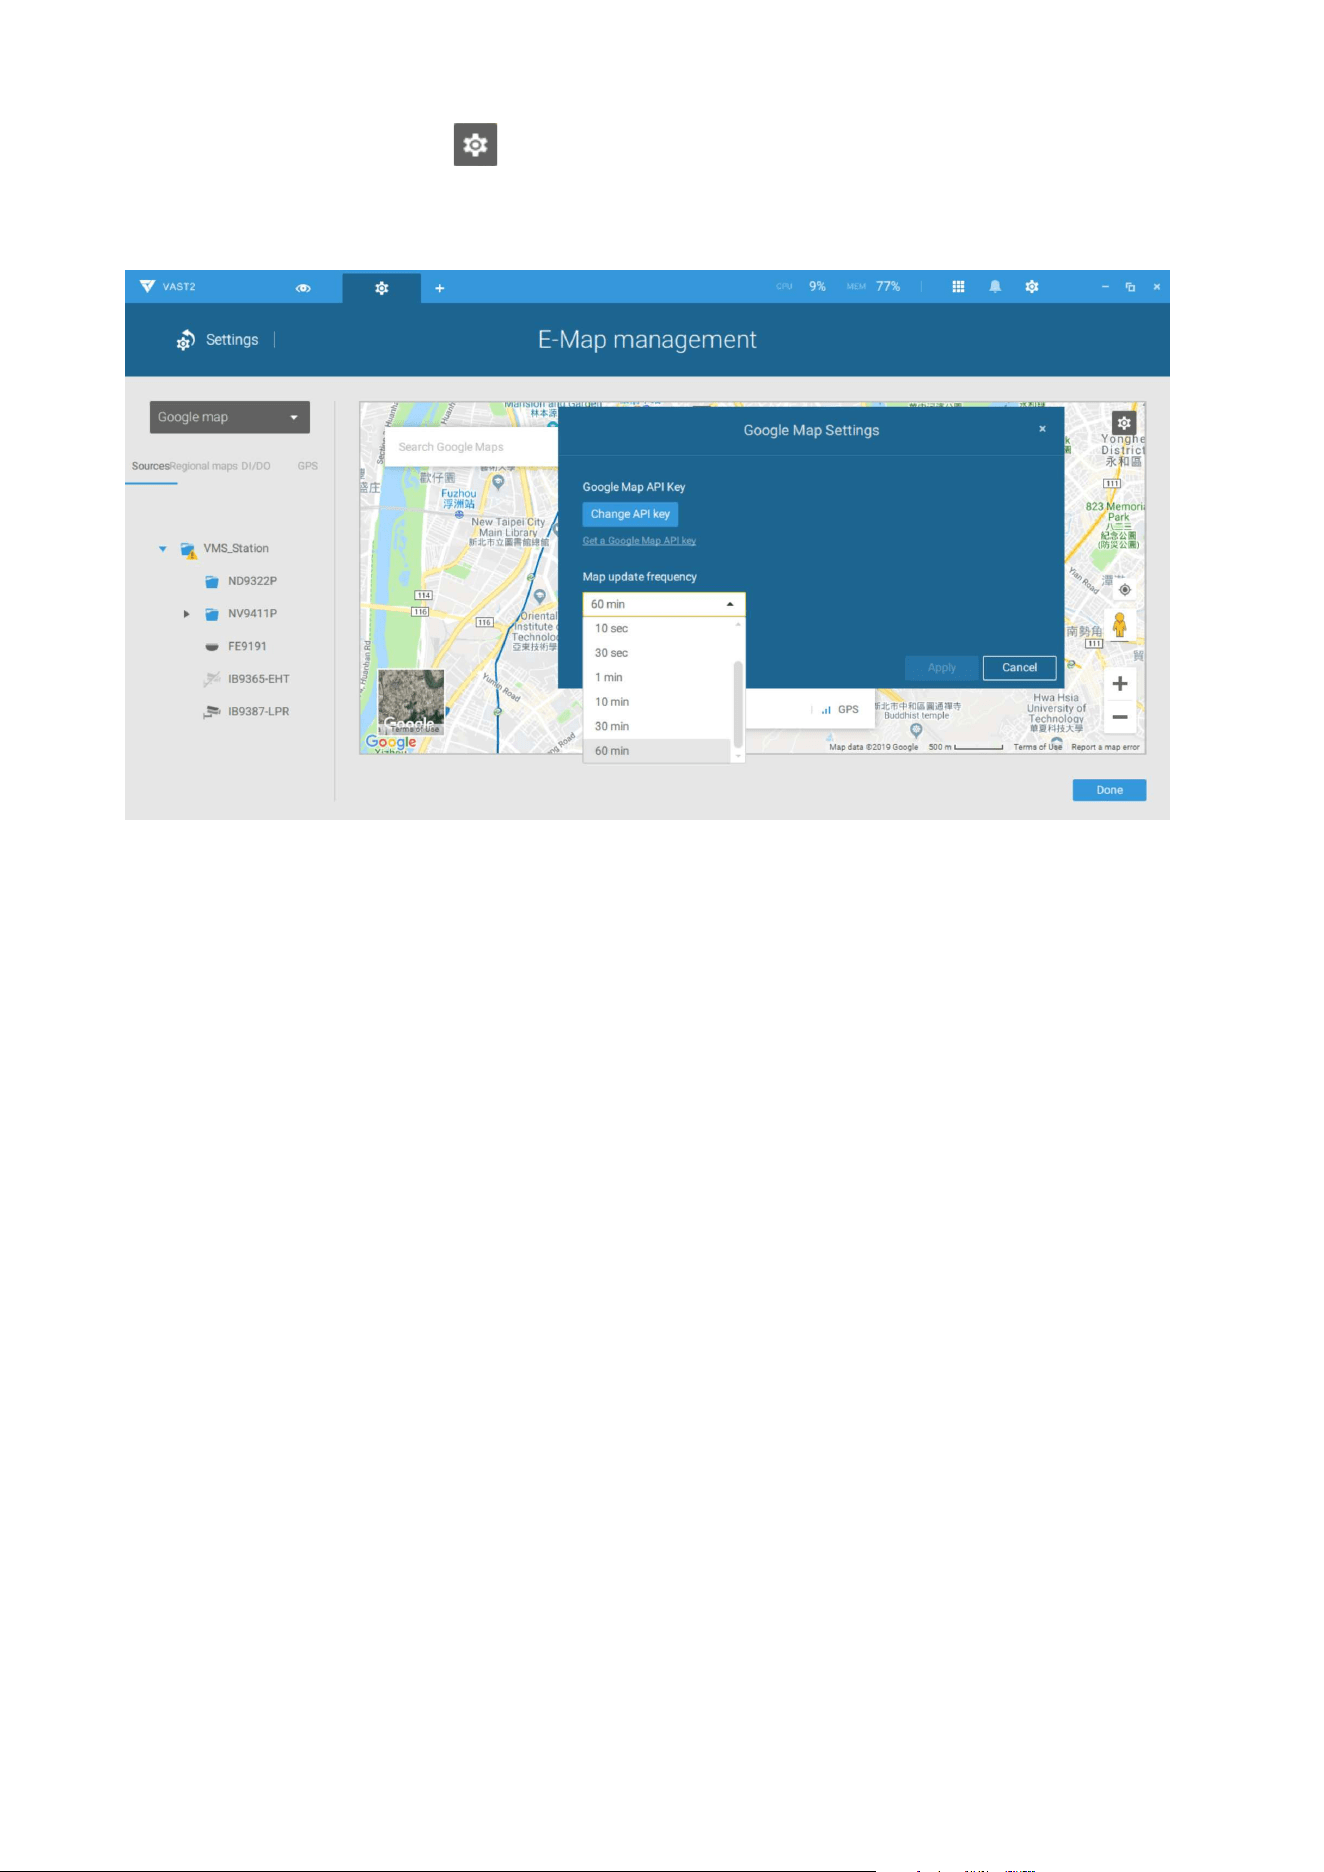Open the alarm bell notifications
1324x1872 pixels.
tap(995, 287)
